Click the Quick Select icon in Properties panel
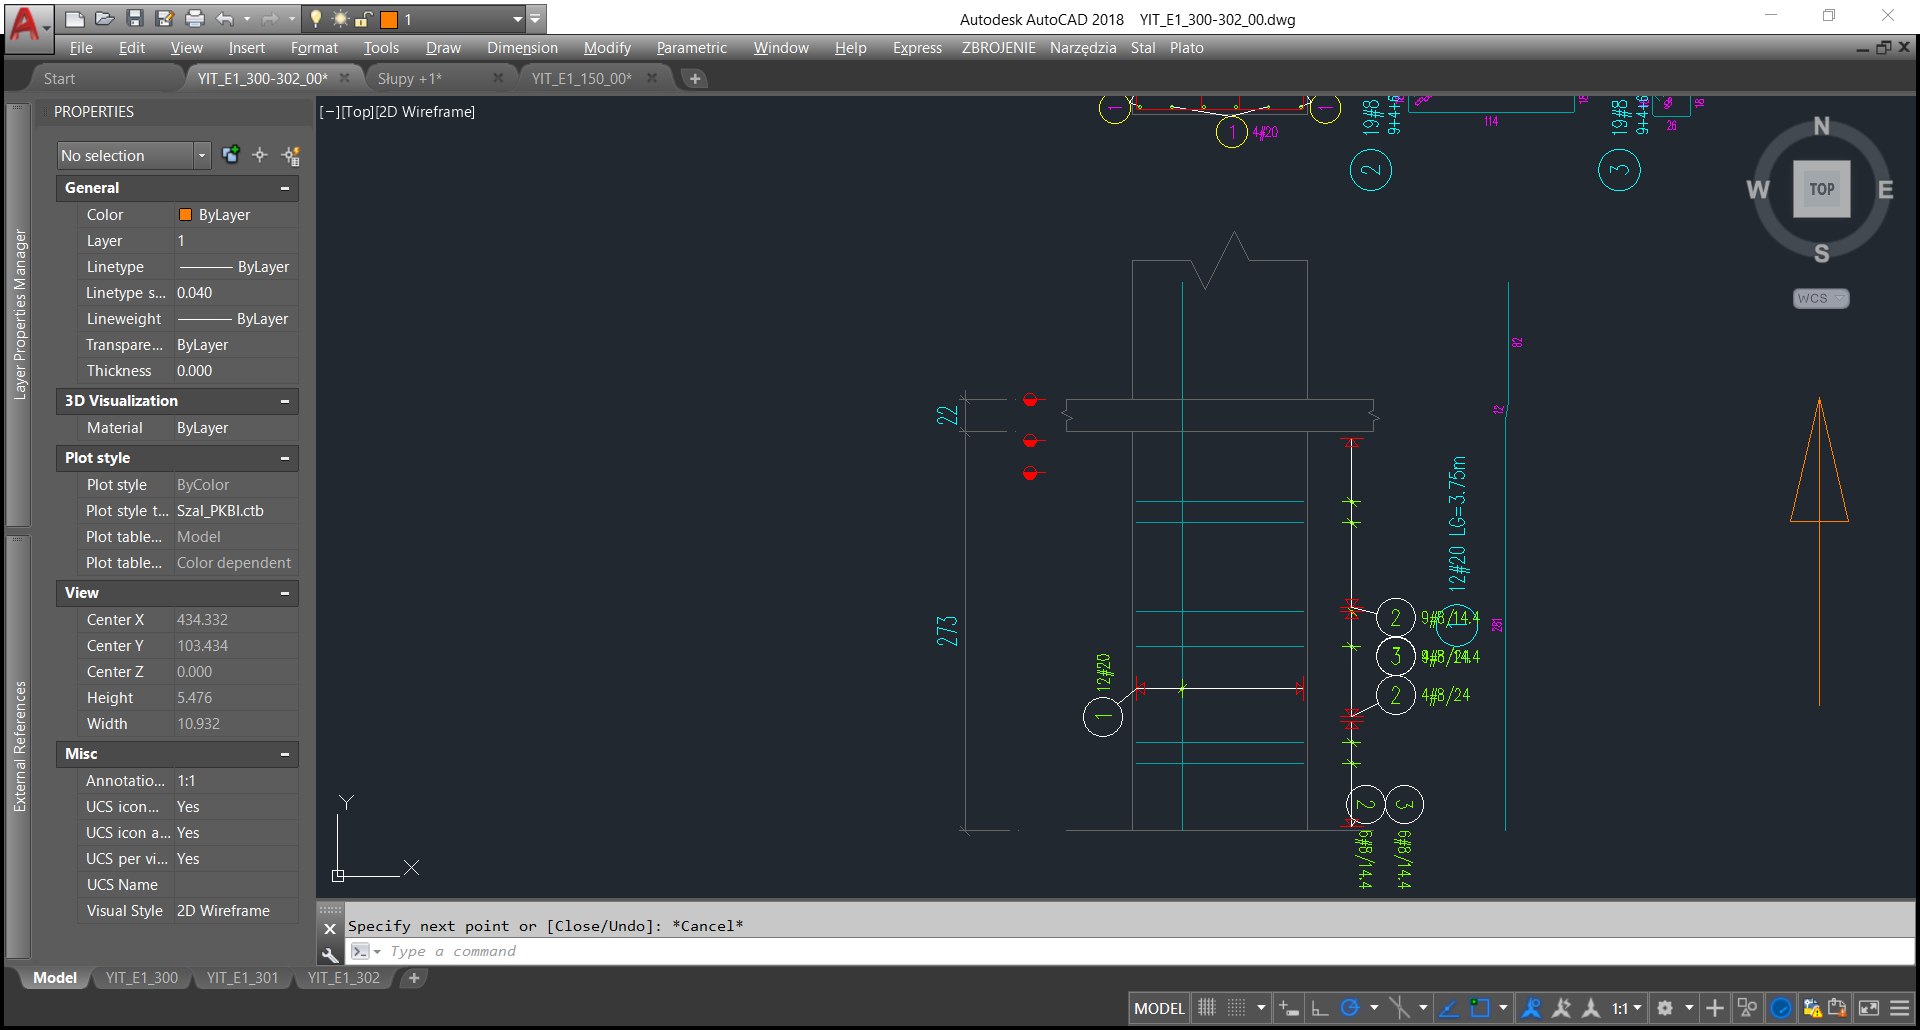The image size is (1920, 1030). [291, 155]
